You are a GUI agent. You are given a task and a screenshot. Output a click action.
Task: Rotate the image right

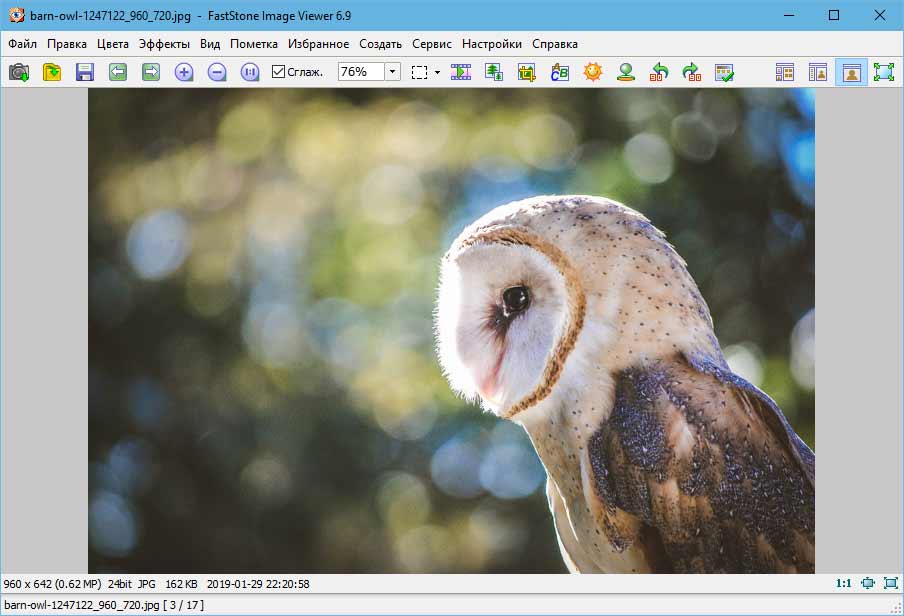(x=691, y=72)
